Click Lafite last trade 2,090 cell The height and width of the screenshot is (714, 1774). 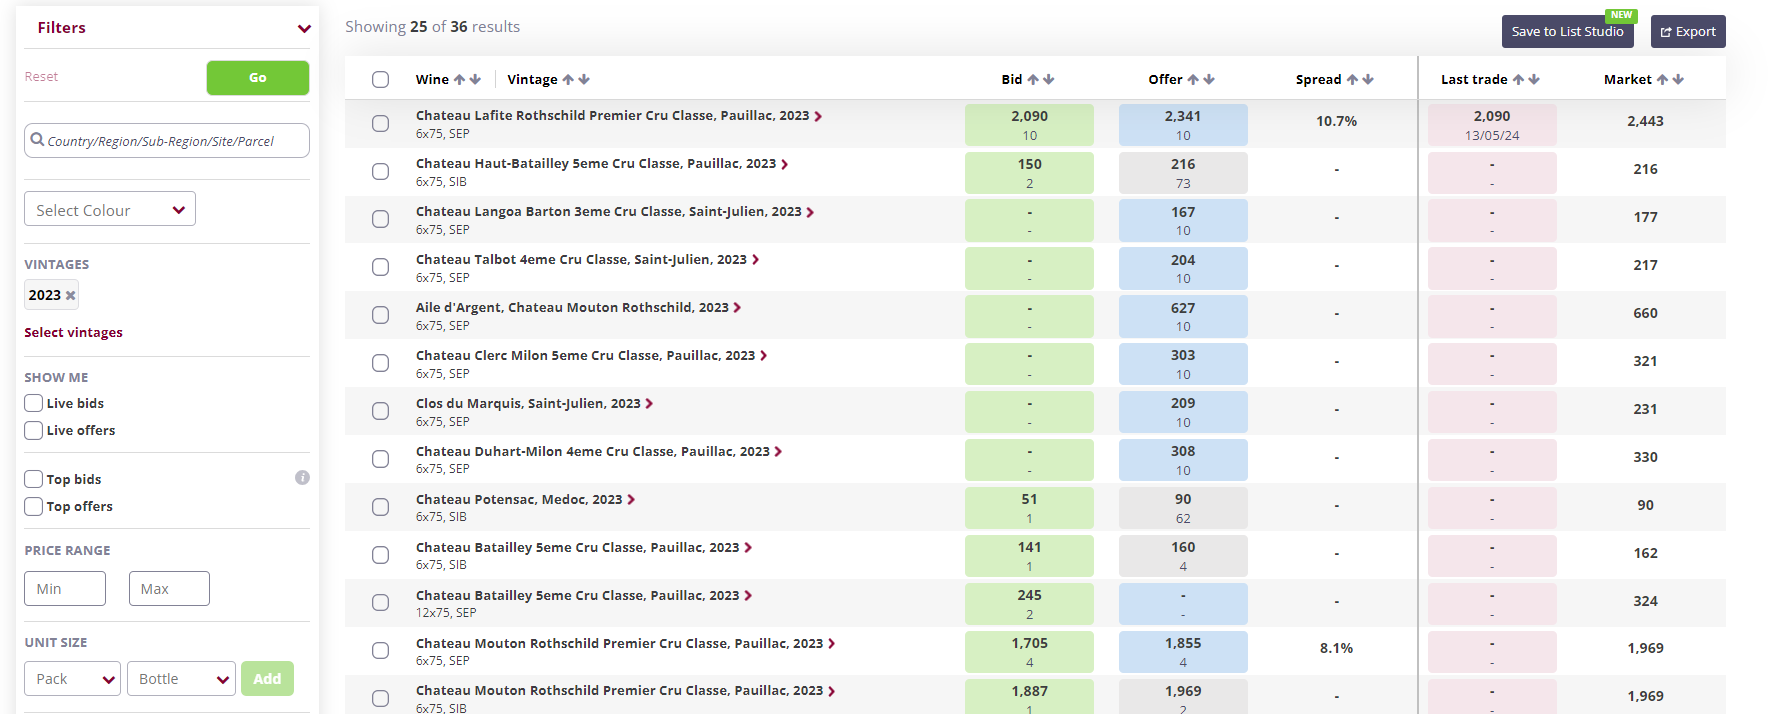[1492, 125]
